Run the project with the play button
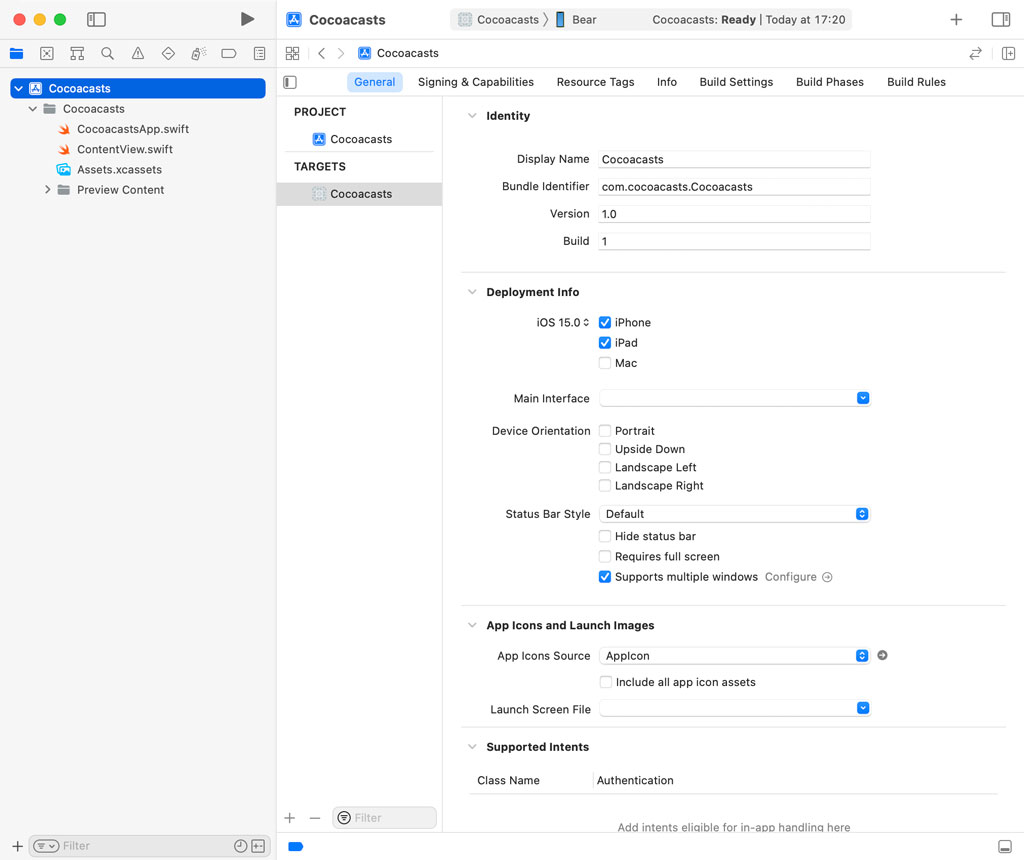The height and width of the screenshot is (860, 1024). (x=247, y=18)
